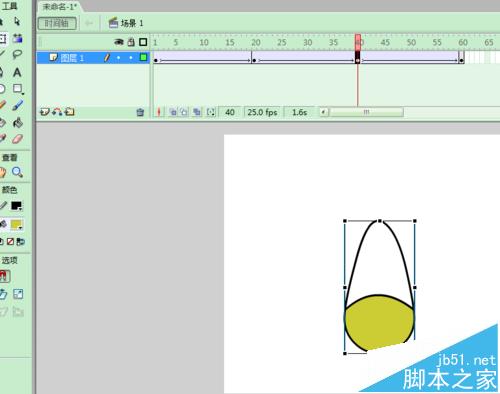Image resolution: width=500 pixels, height=394 pixels.
Task: Switch to the 未命名-1* document tab
Action: [x=59, y=6]
